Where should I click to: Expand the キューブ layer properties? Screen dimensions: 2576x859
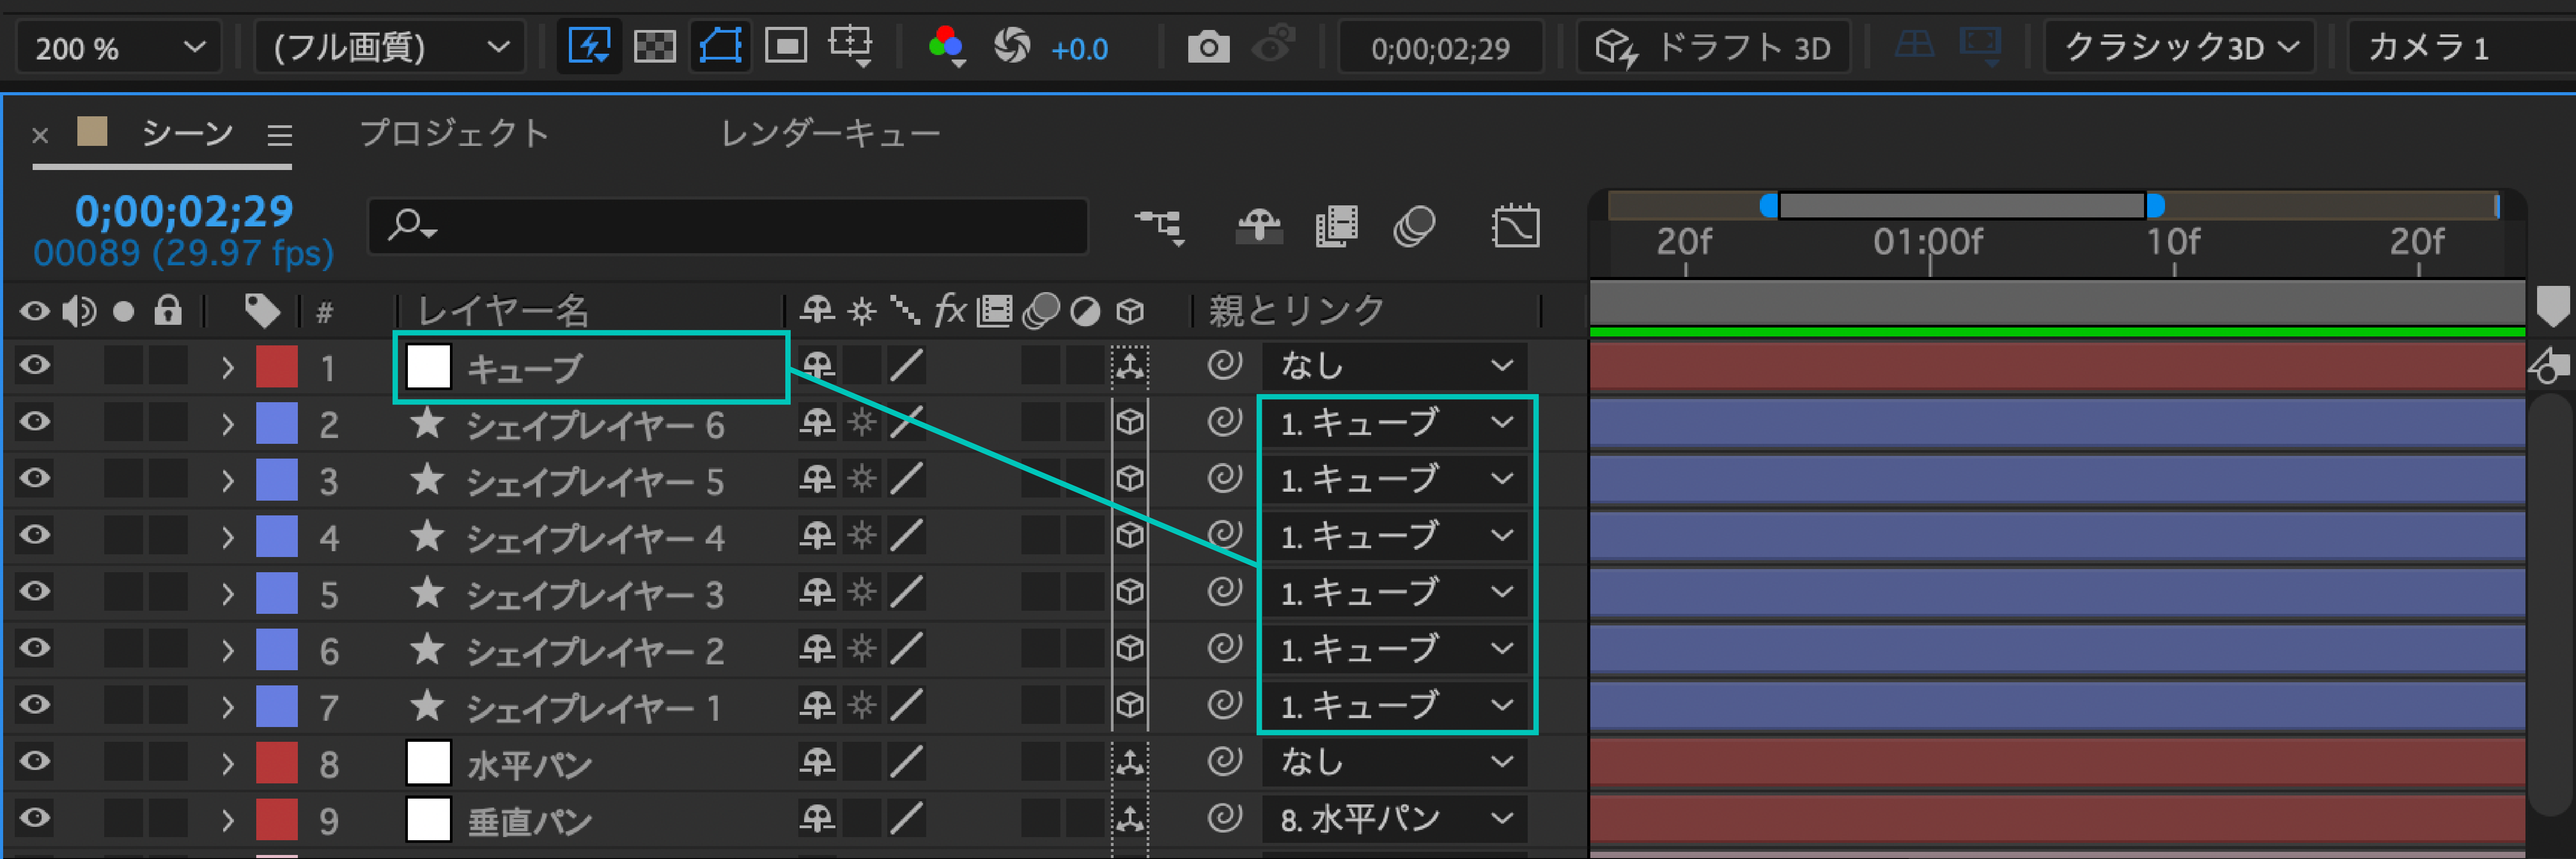click(228, 368)
